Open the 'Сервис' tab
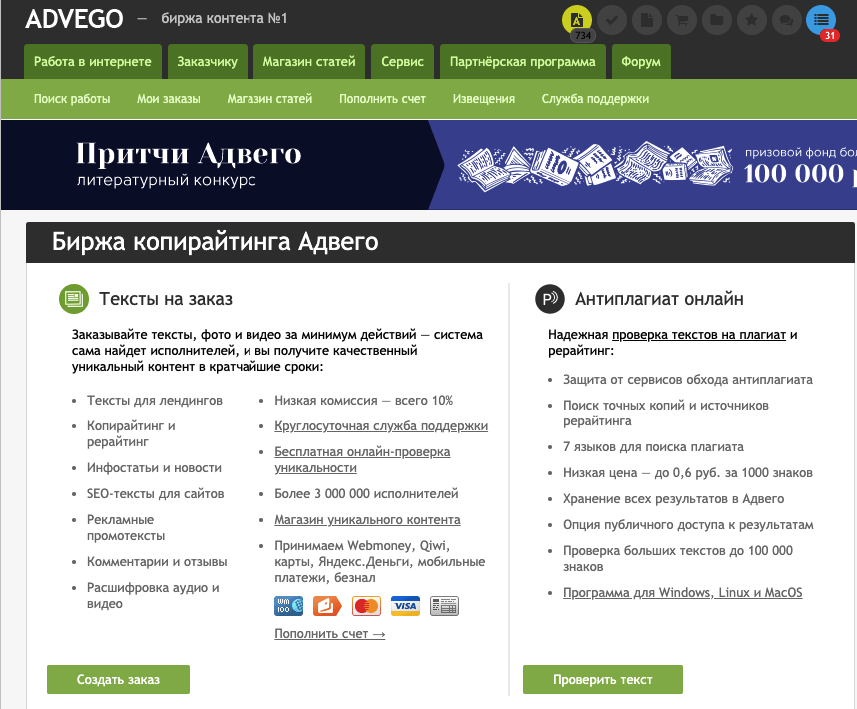The image size is (857, 709). [x=402, y=62]
